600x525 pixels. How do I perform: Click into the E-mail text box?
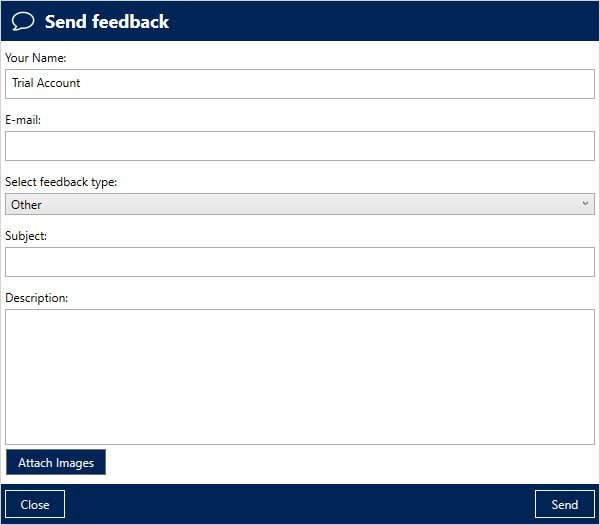click(x=300, y=146)
